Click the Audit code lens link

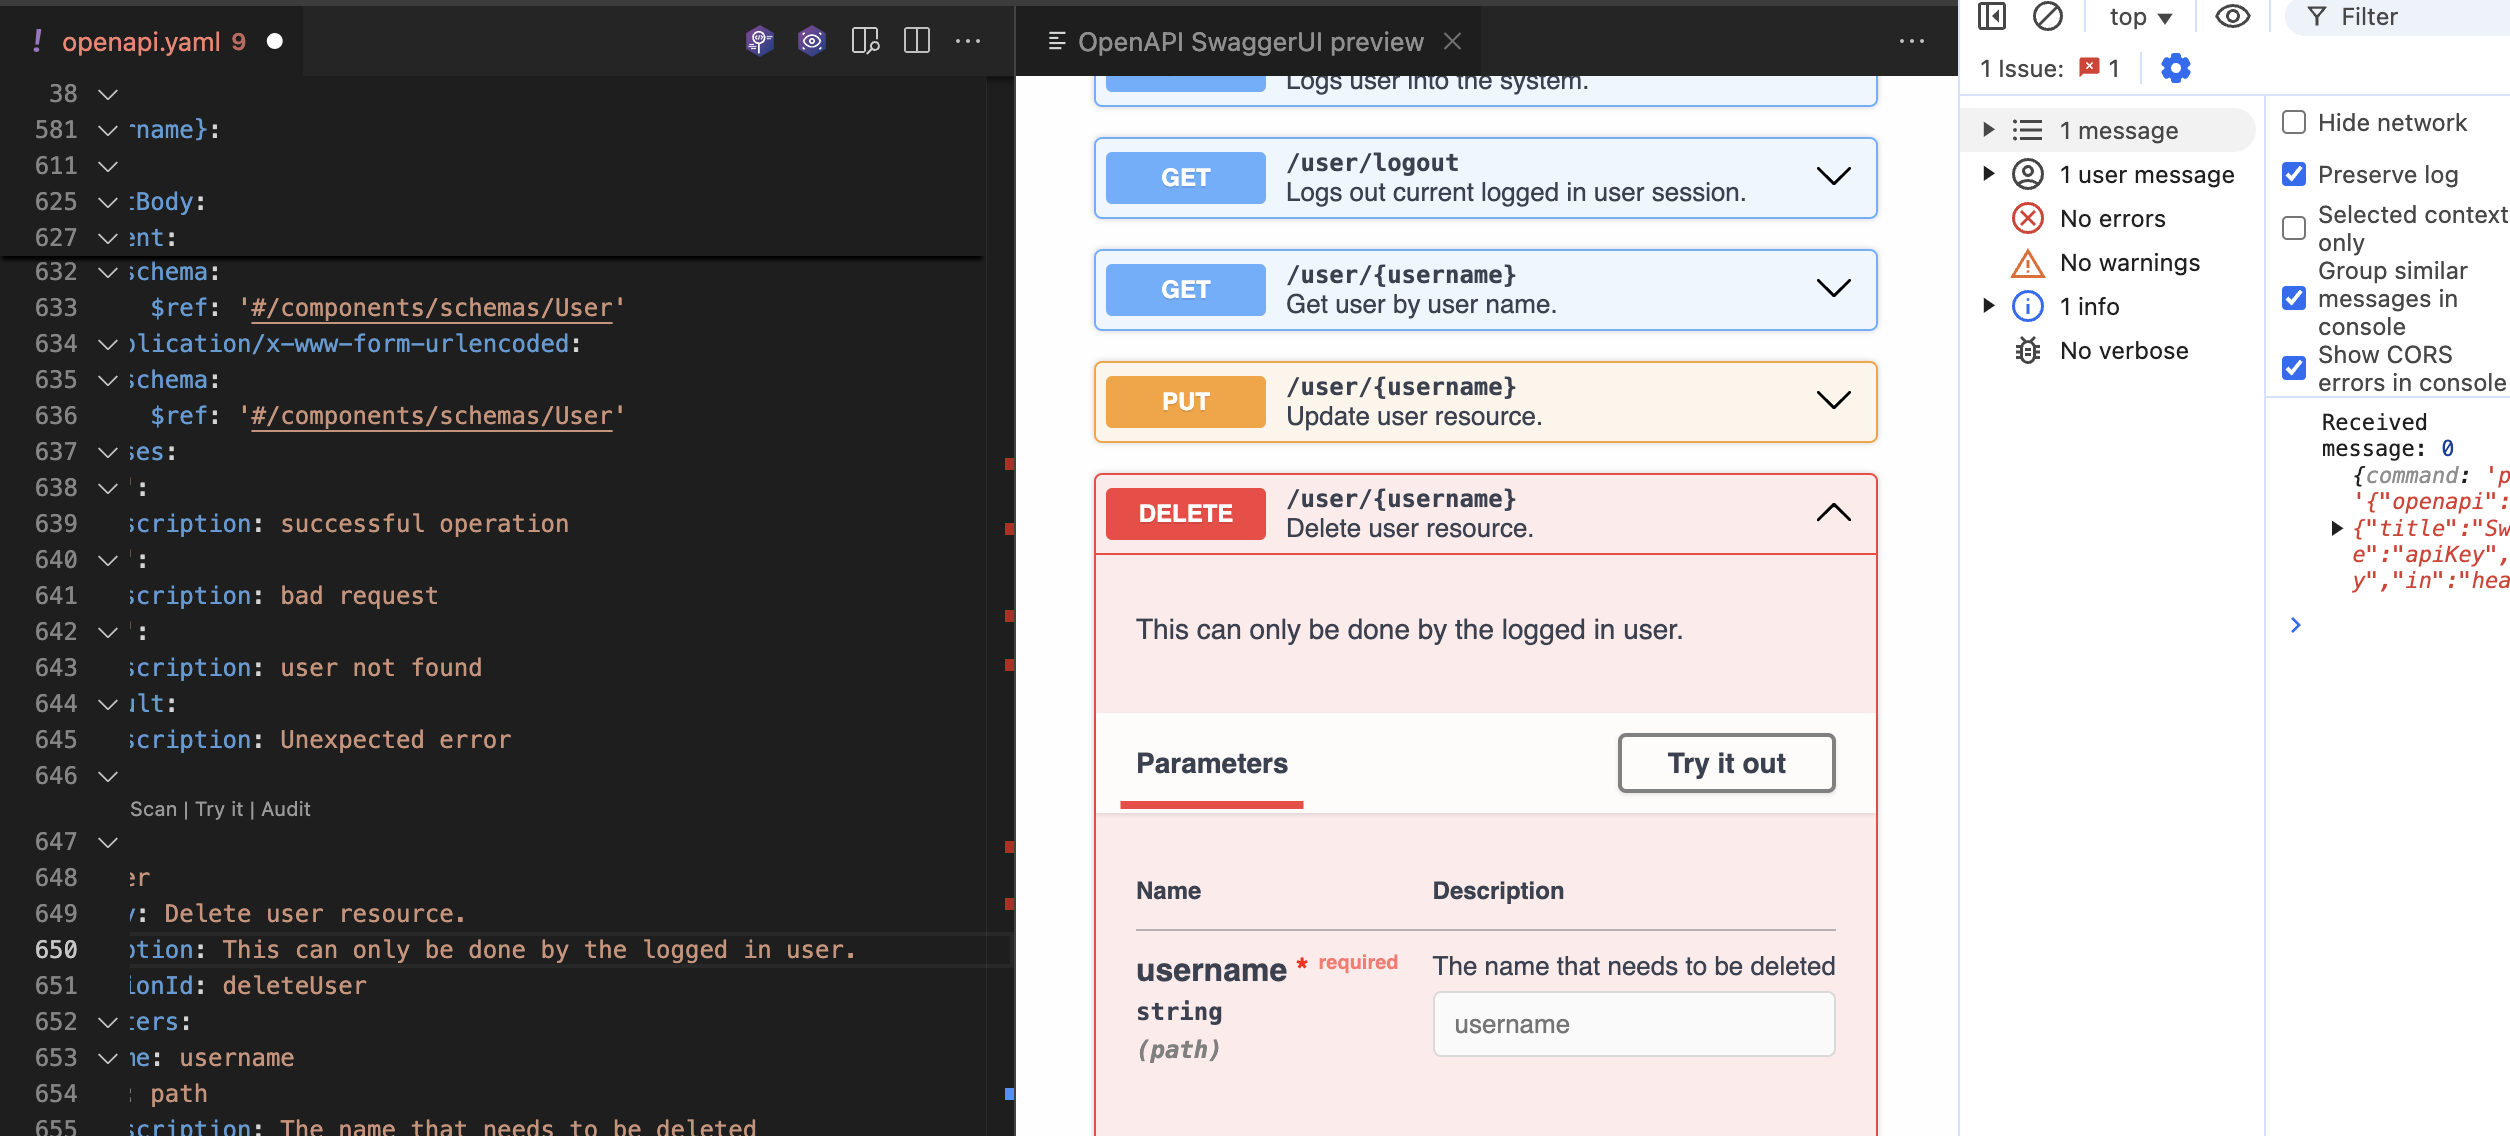coord(286,809)
